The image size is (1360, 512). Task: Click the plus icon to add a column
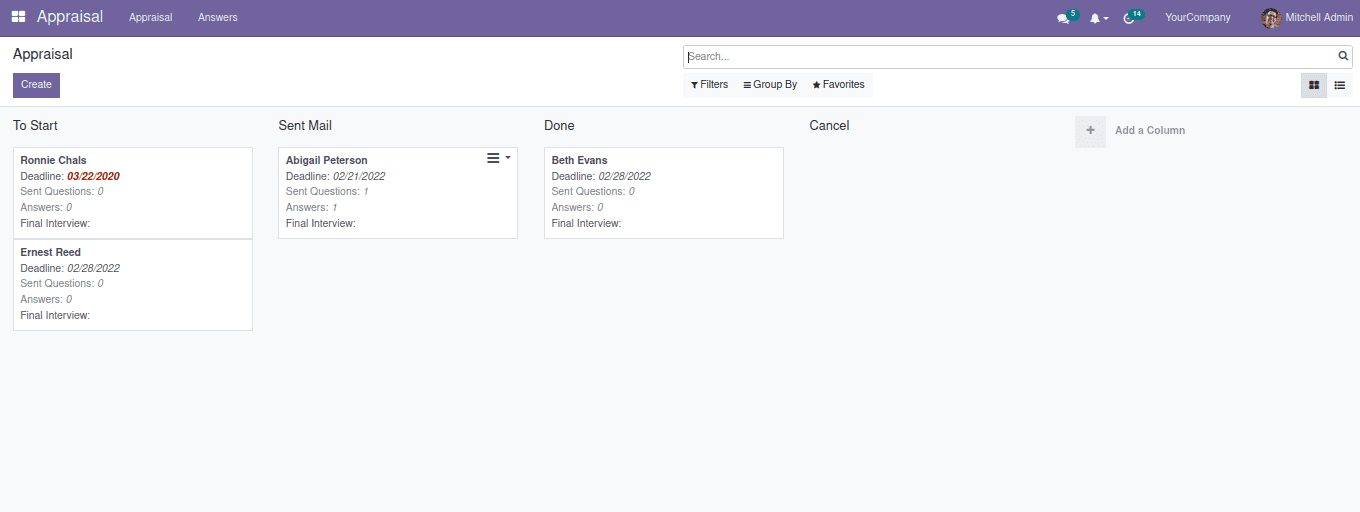point(1090,131)
